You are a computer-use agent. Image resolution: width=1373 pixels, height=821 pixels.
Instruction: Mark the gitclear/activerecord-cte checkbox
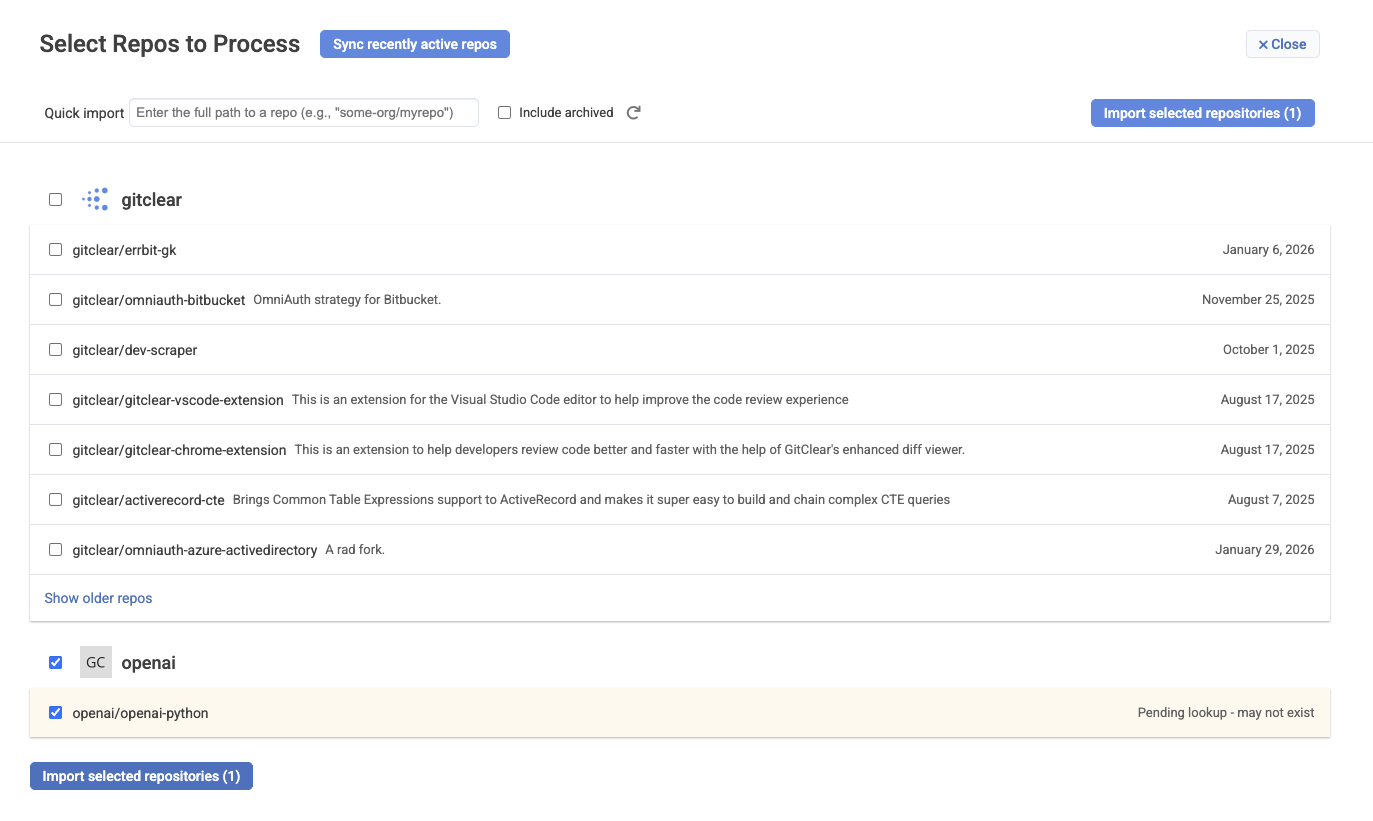[56, 500]
